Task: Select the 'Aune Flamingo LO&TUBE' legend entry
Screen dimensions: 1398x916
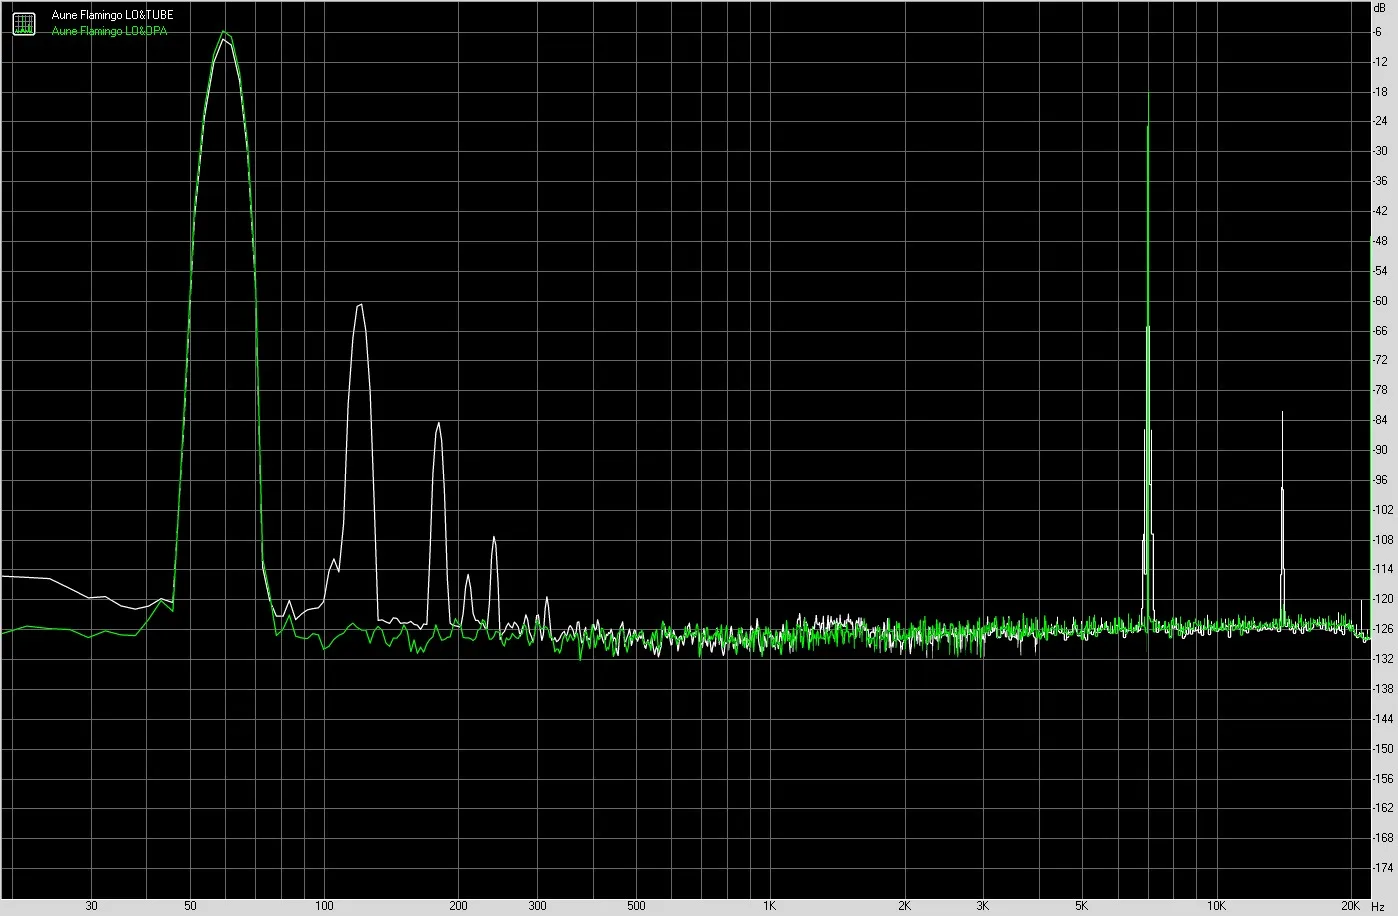Action: (112, 15)
